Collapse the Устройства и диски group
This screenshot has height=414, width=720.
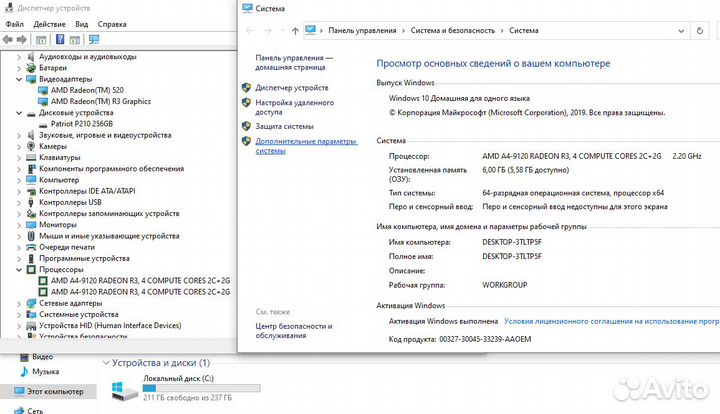106,363
